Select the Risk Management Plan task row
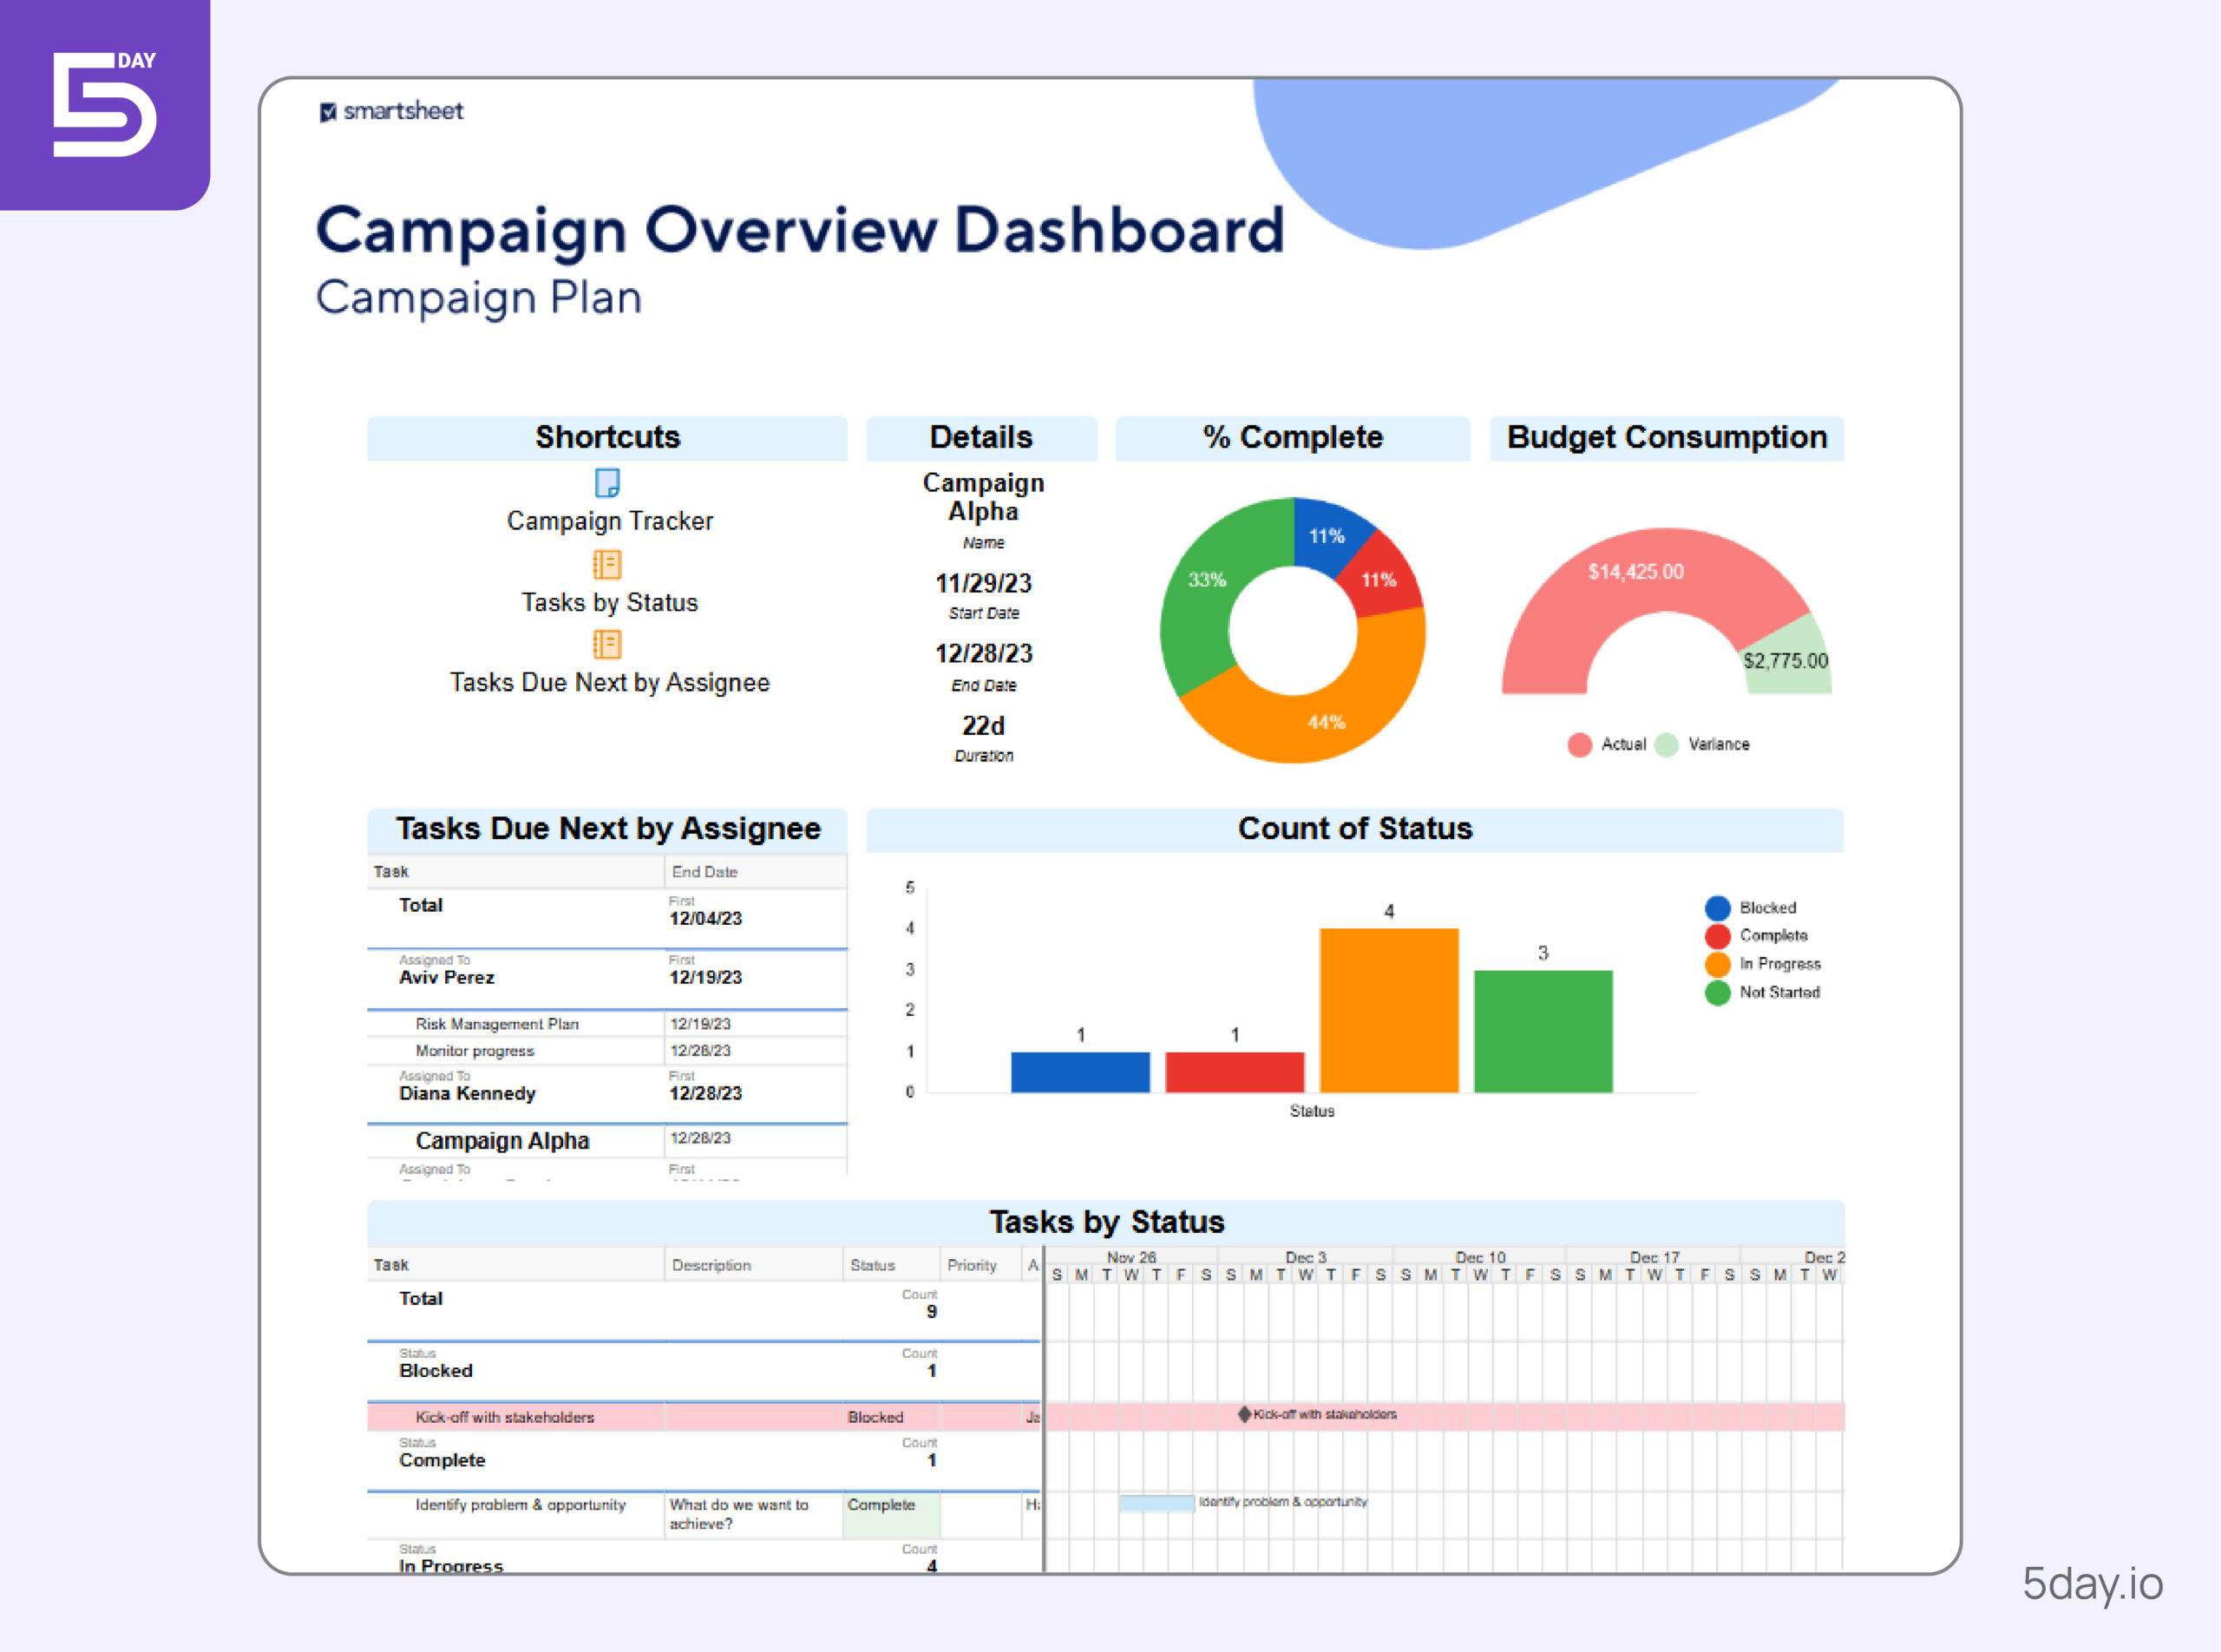2221x1652 pixels. click(x=607, y=1024)
